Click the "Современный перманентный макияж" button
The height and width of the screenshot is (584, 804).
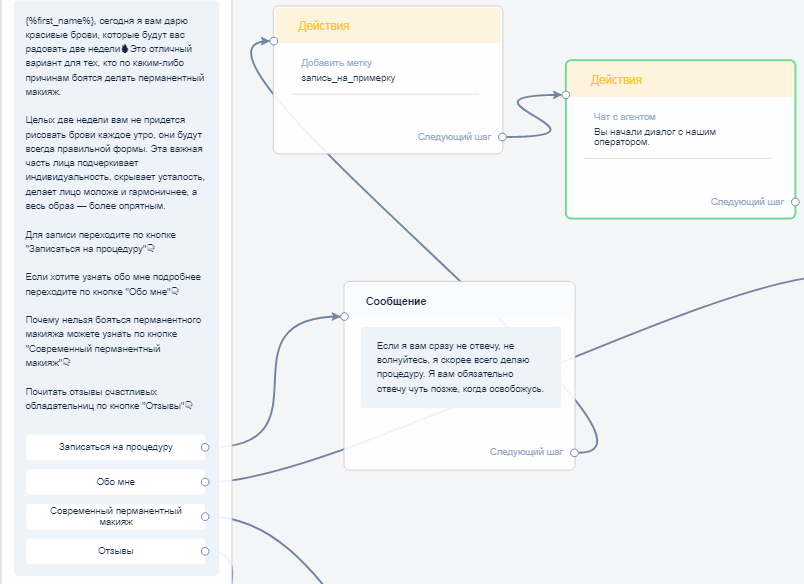[x=115, y=516]
